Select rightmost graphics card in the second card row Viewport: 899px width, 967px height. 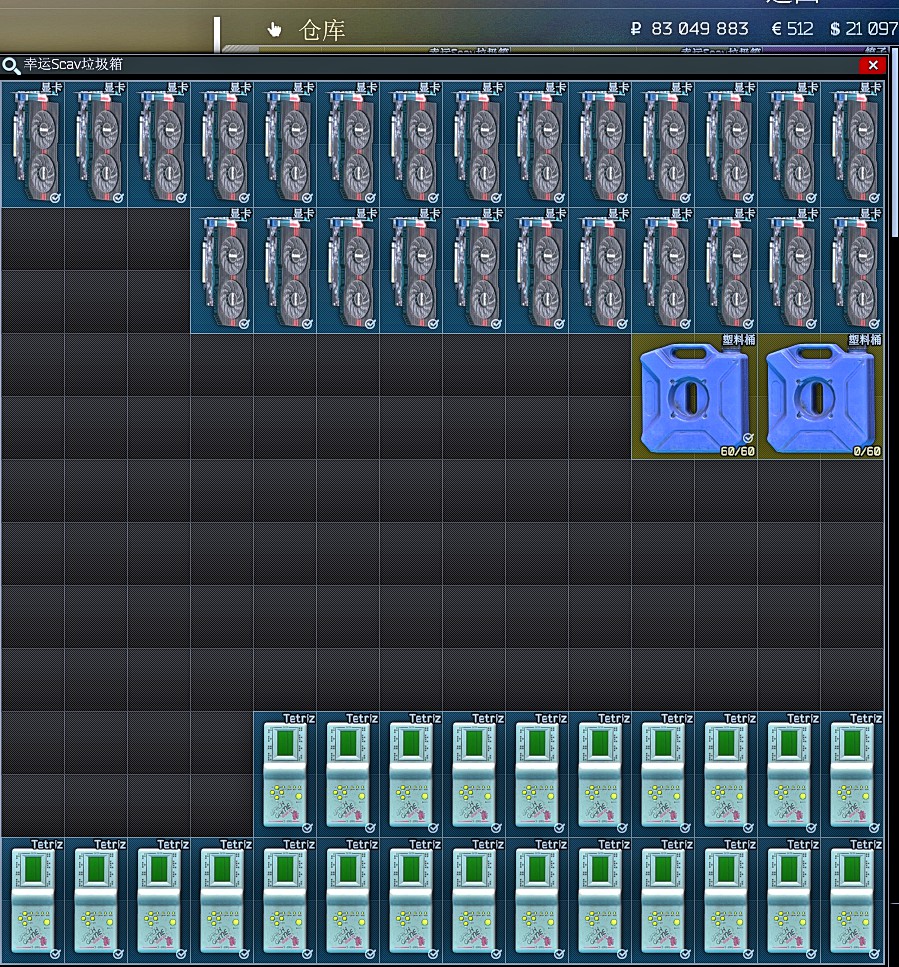pos(852,271)
